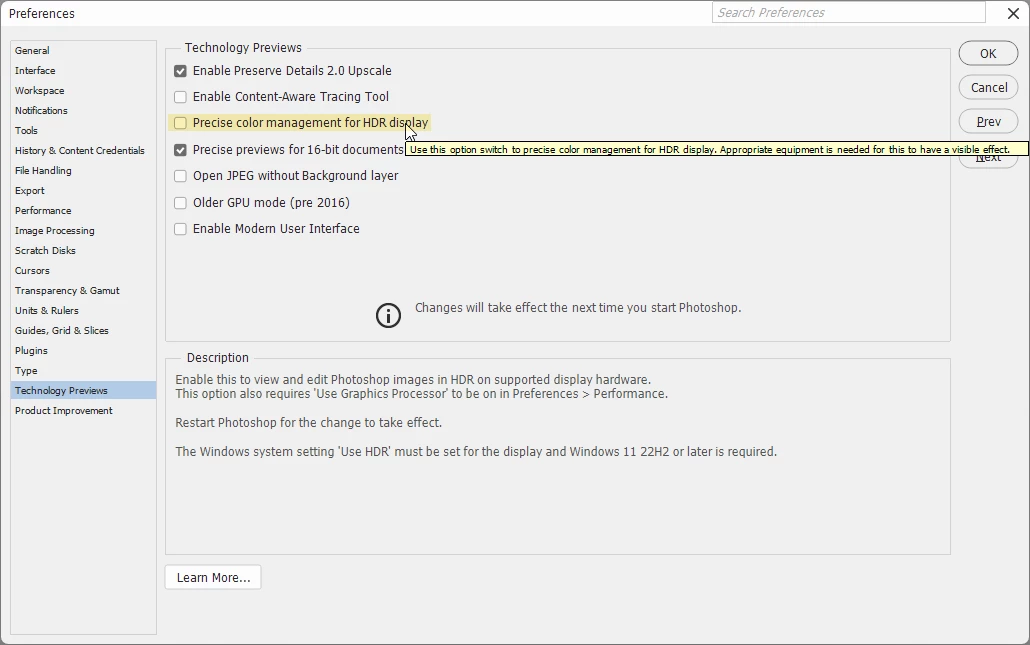Screen dimensions: 1030x645
Task: Click the 'Use Graphics Processor' description line
Action: pyautogui.click(x=421, y=394)
